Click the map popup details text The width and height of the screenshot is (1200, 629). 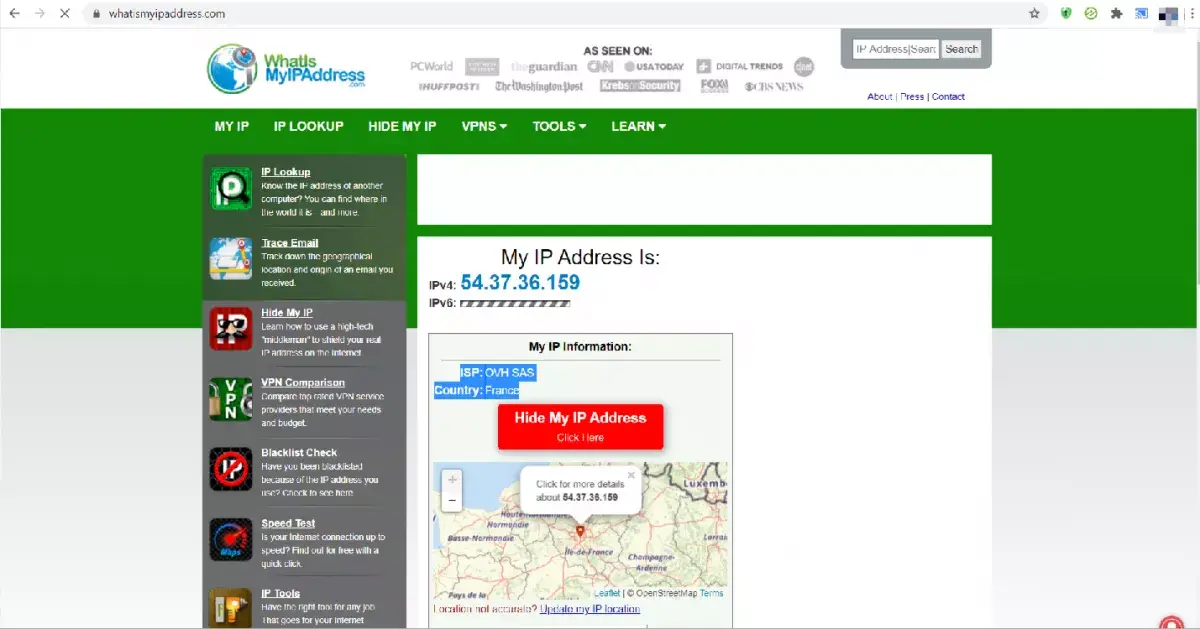click(580, 491)
